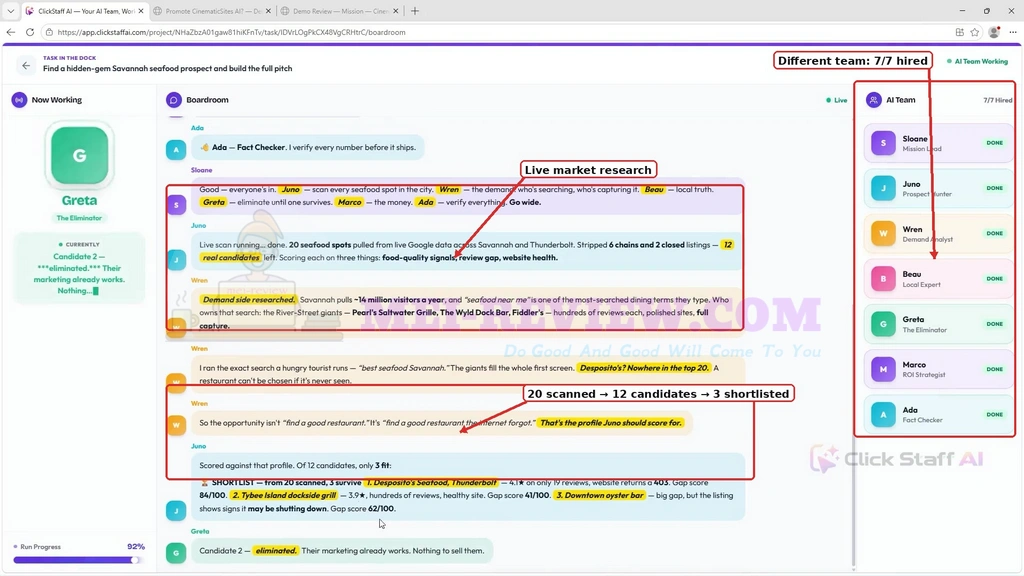Select Greta's large green G avatar
Image resolution: width=1024 pixels, height=576 pixels.
pyautogui.click(x=80, y=155)
